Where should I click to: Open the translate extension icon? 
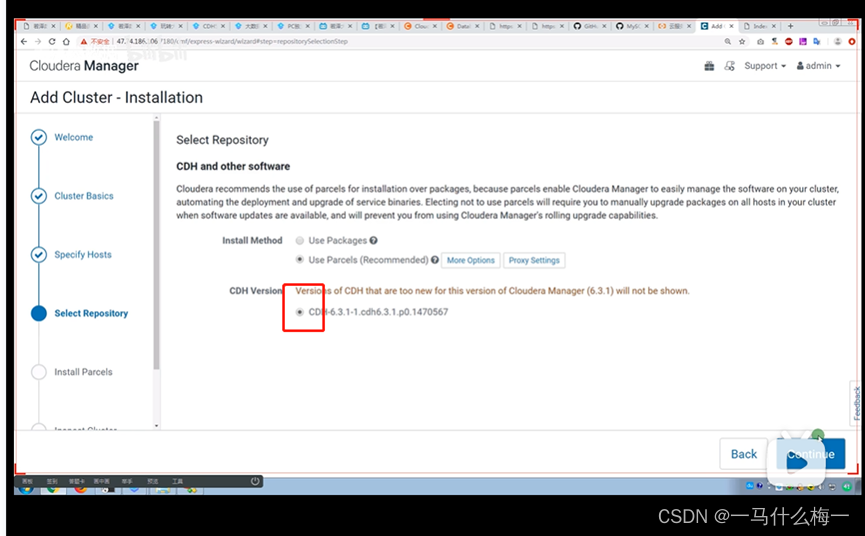pyautogui.click(x=817, y=41)
